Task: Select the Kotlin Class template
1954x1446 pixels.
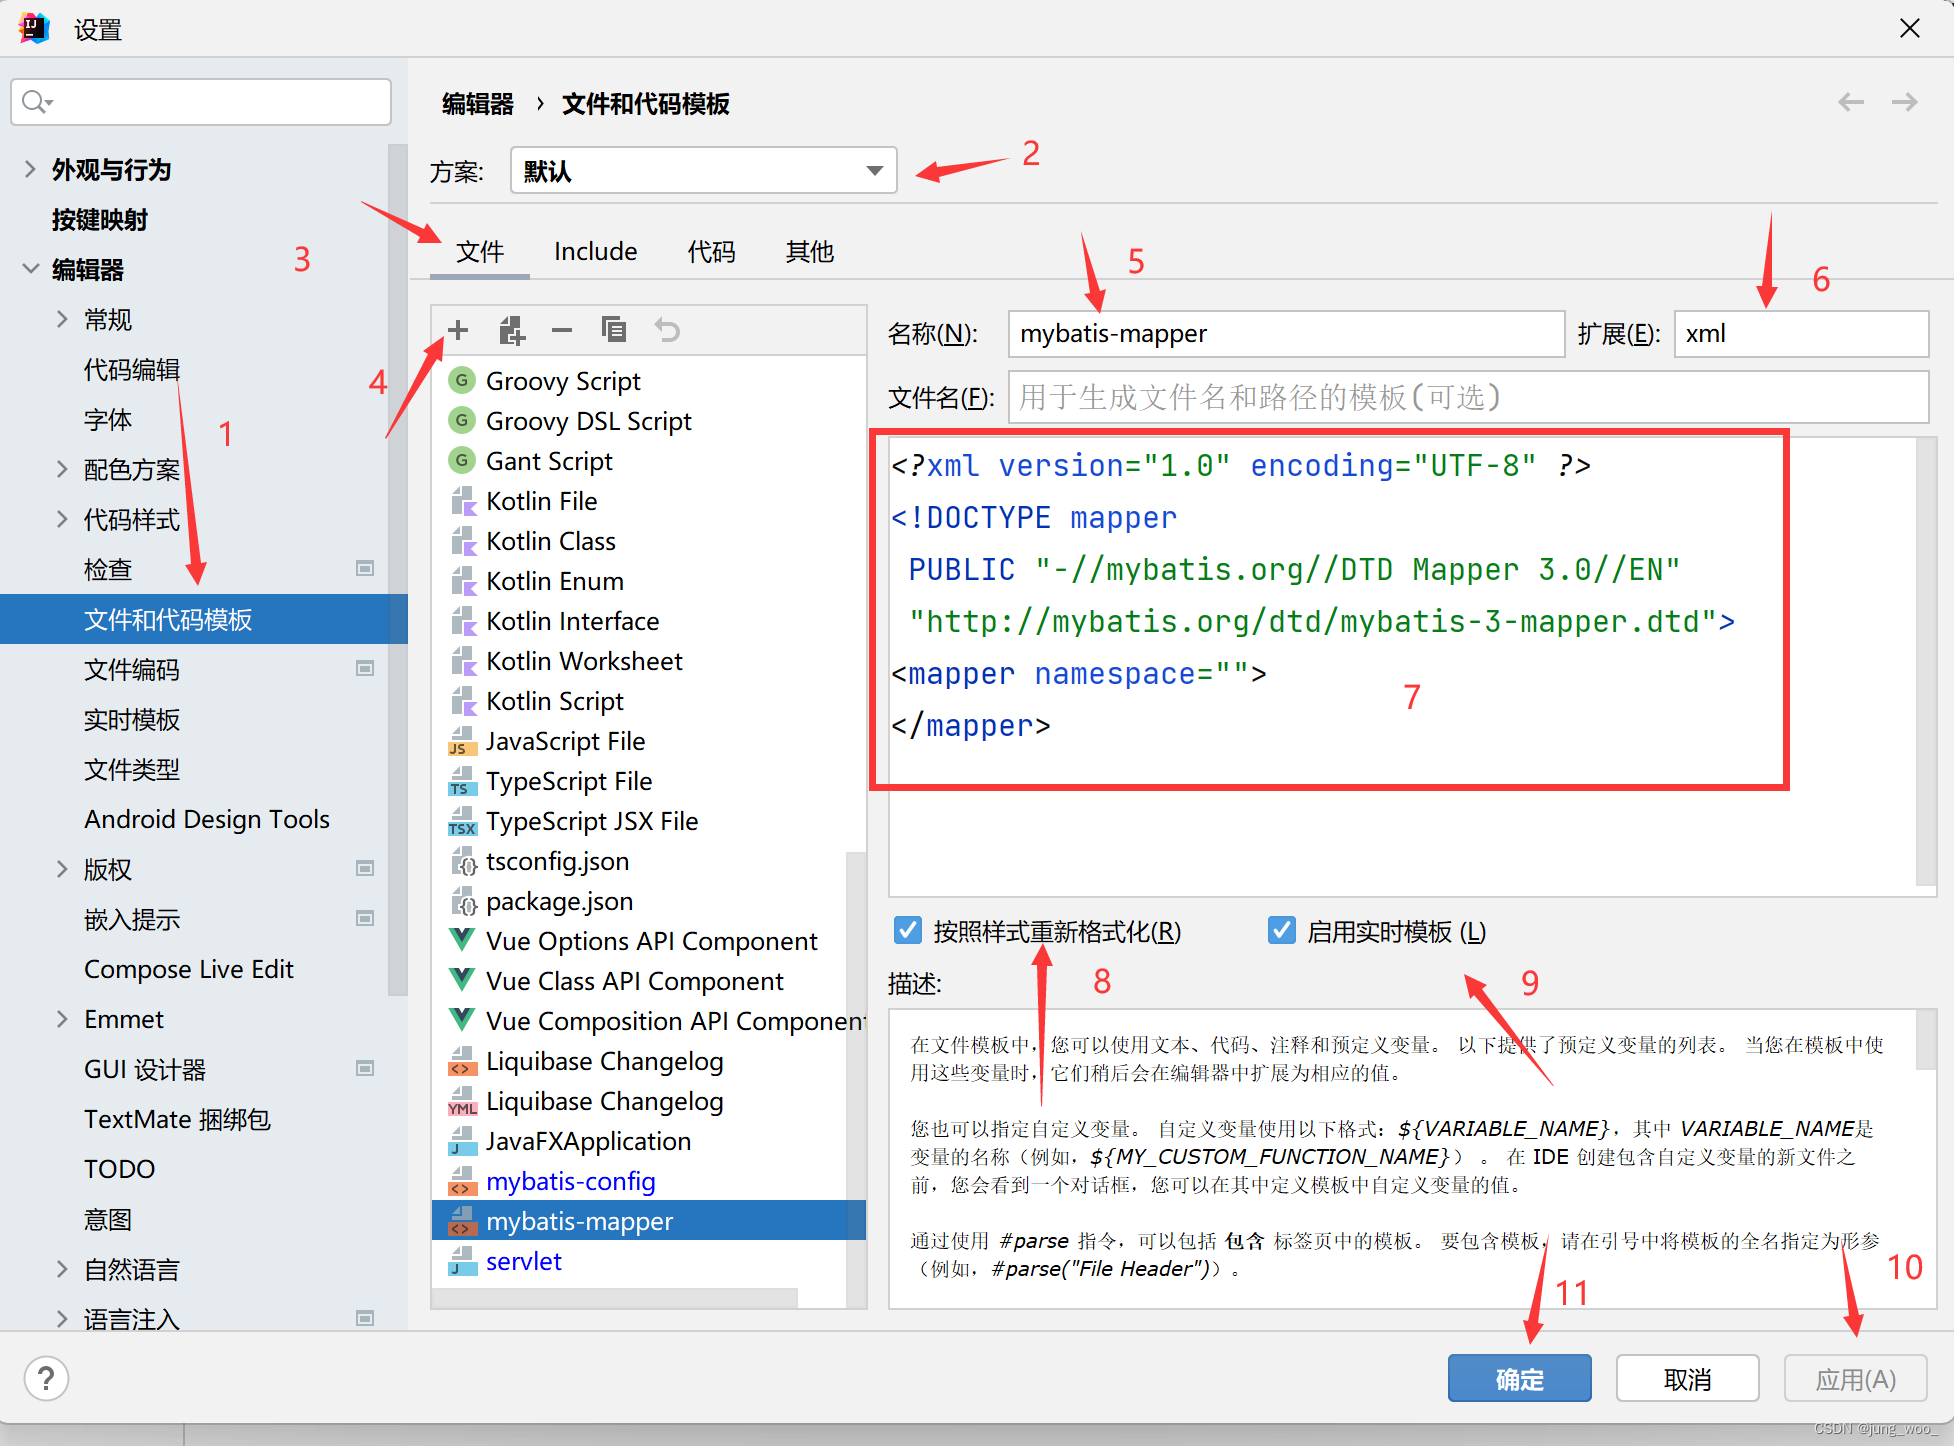Action: click(x=550, y=540)
